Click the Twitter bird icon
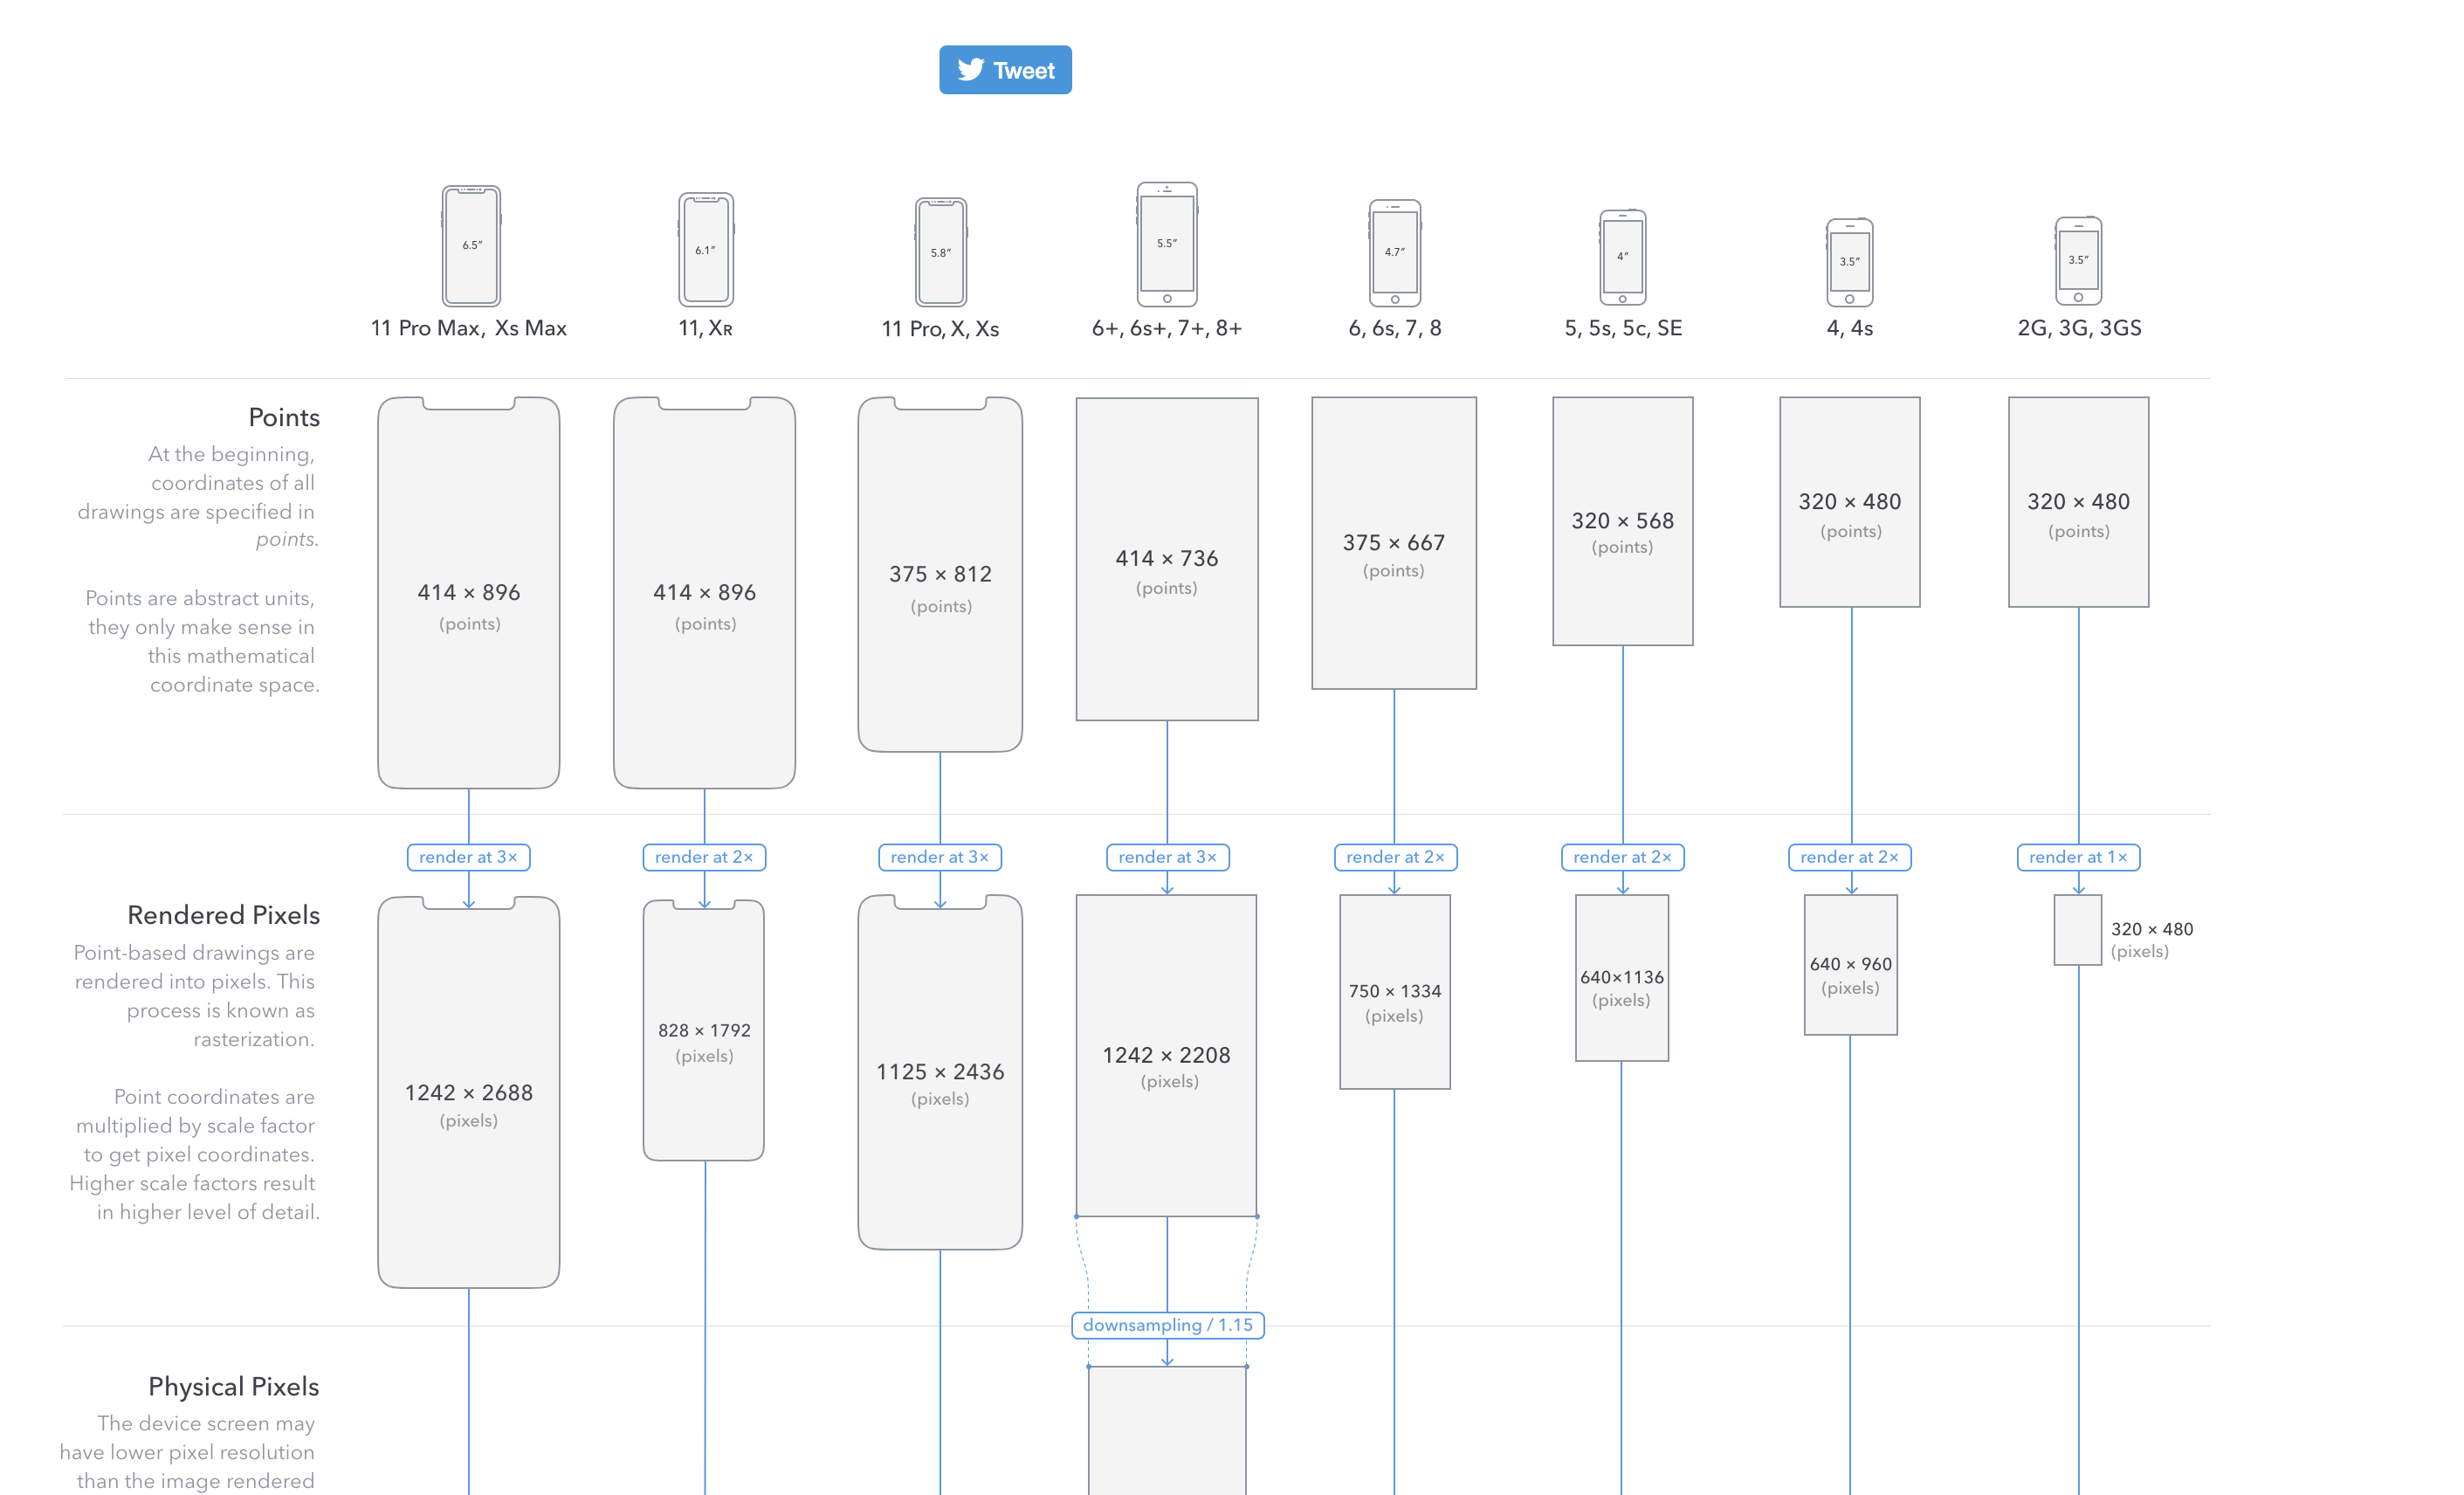This screenshot has width=2464, height=1495. (x=971, y=69)
